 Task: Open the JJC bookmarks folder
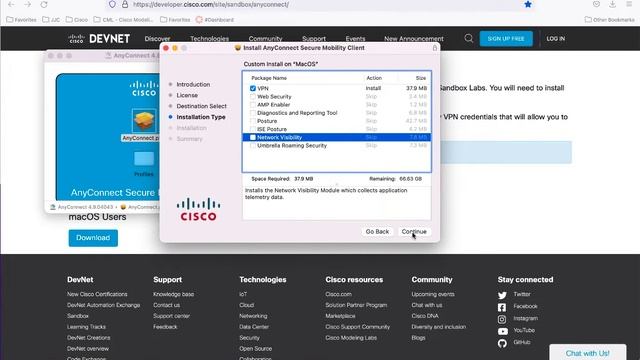click(51, 20)
